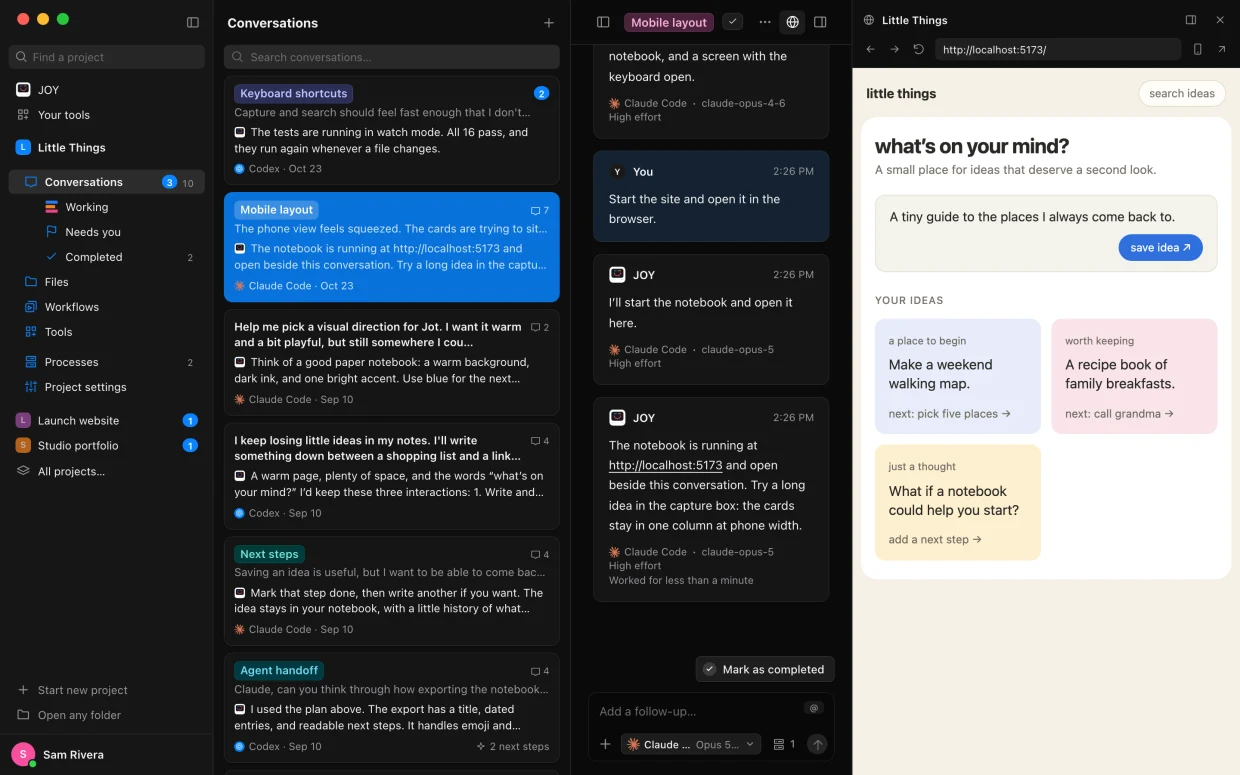
Task: Click 'next: pick five places' link
Action: pos(950,414)
